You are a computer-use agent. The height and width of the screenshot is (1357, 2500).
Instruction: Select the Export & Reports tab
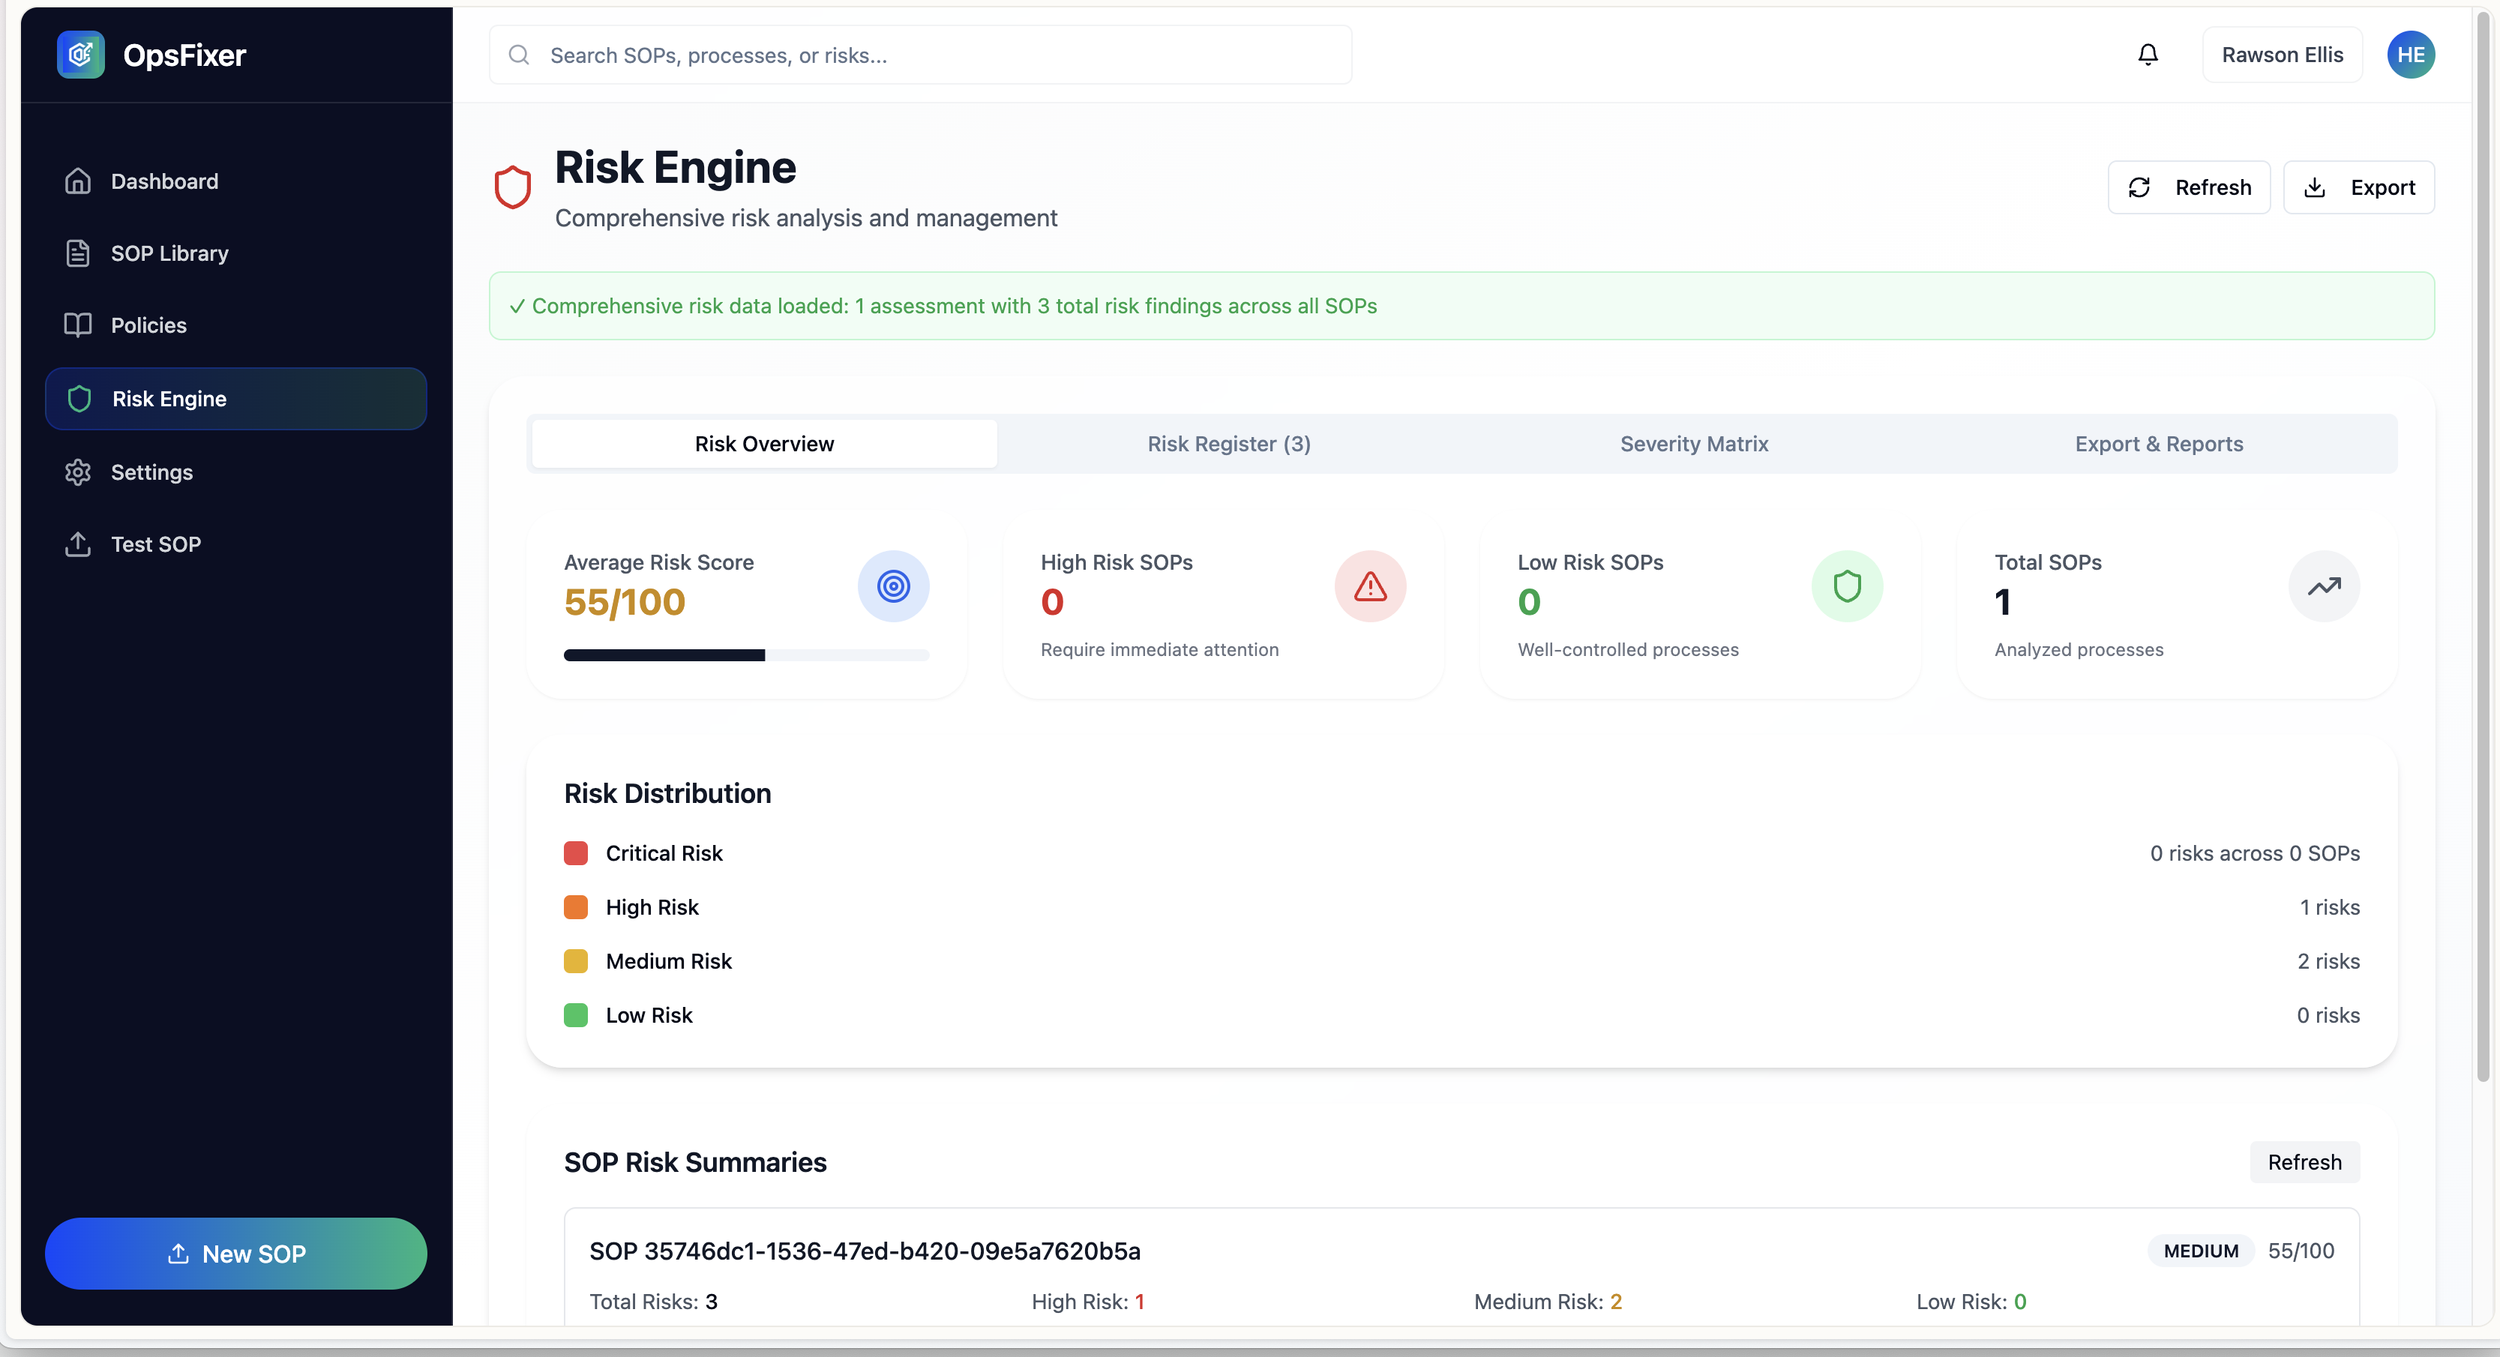coord(2158,444)
